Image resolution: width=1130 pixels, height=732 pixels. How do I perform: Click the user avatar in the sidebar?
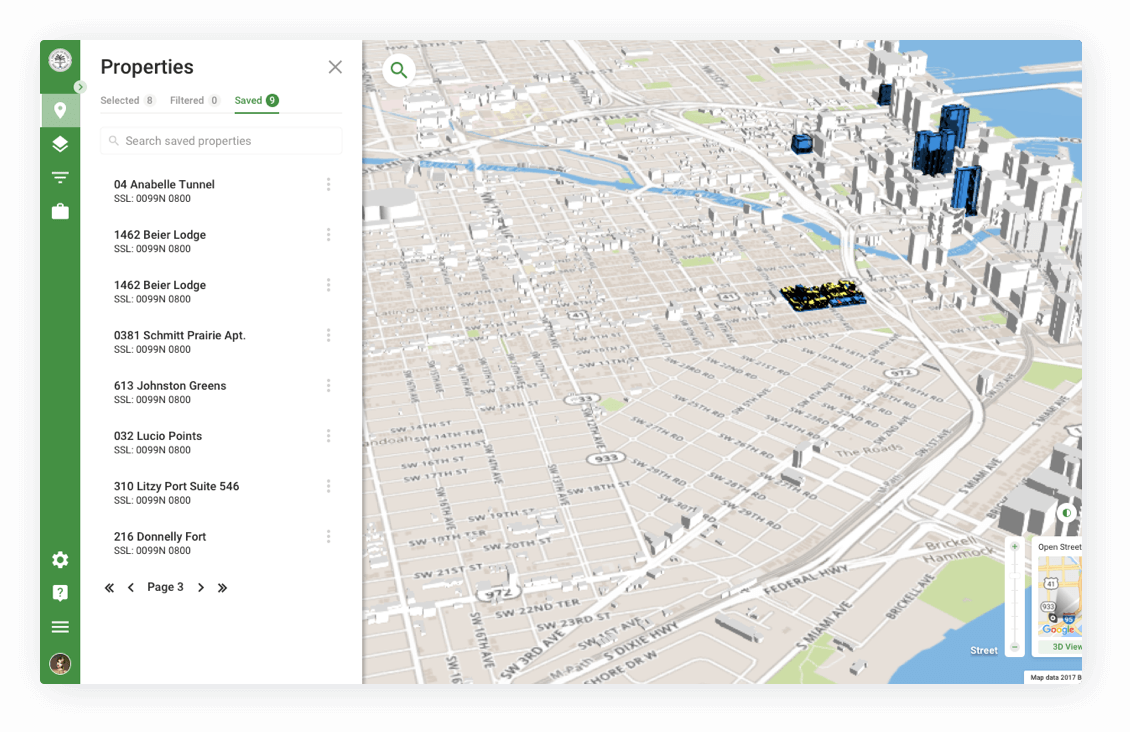pyautogui.click(x=60, y=663)
